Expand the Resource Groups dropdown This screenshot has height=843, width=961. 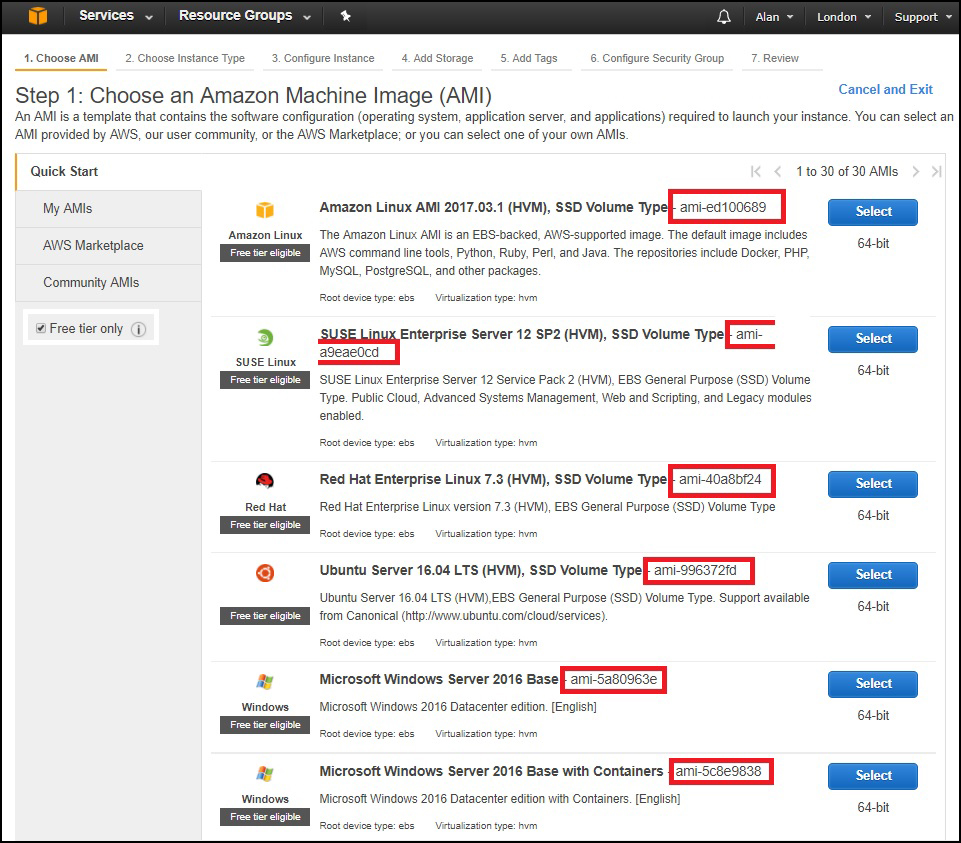[x=245, y=15]
